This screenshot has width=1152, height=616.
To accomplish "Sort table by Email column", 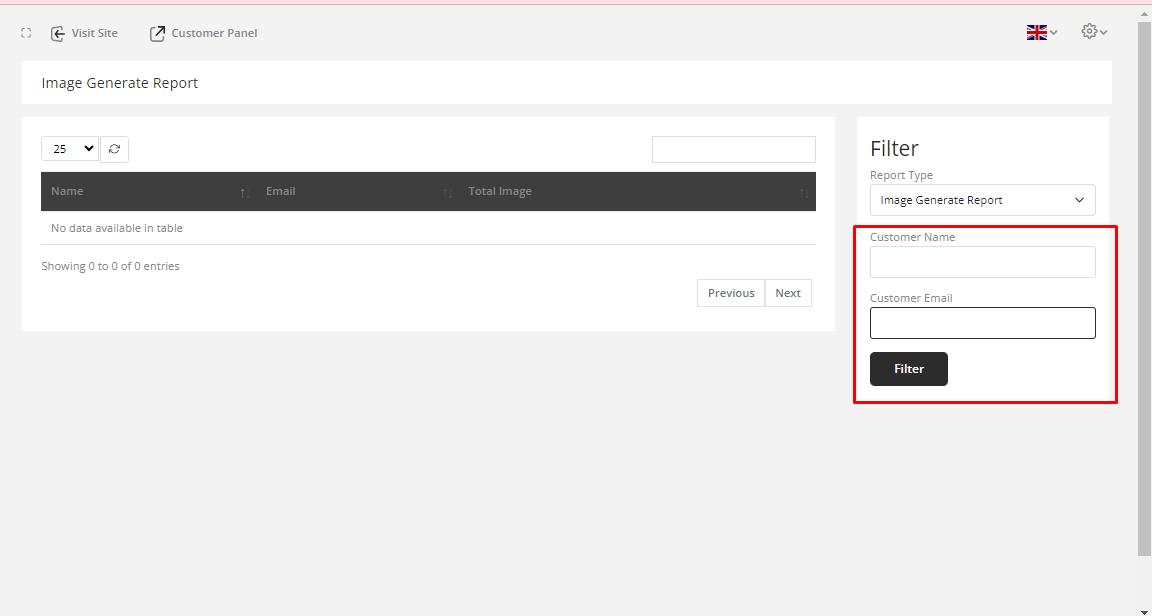I will 350,191.
